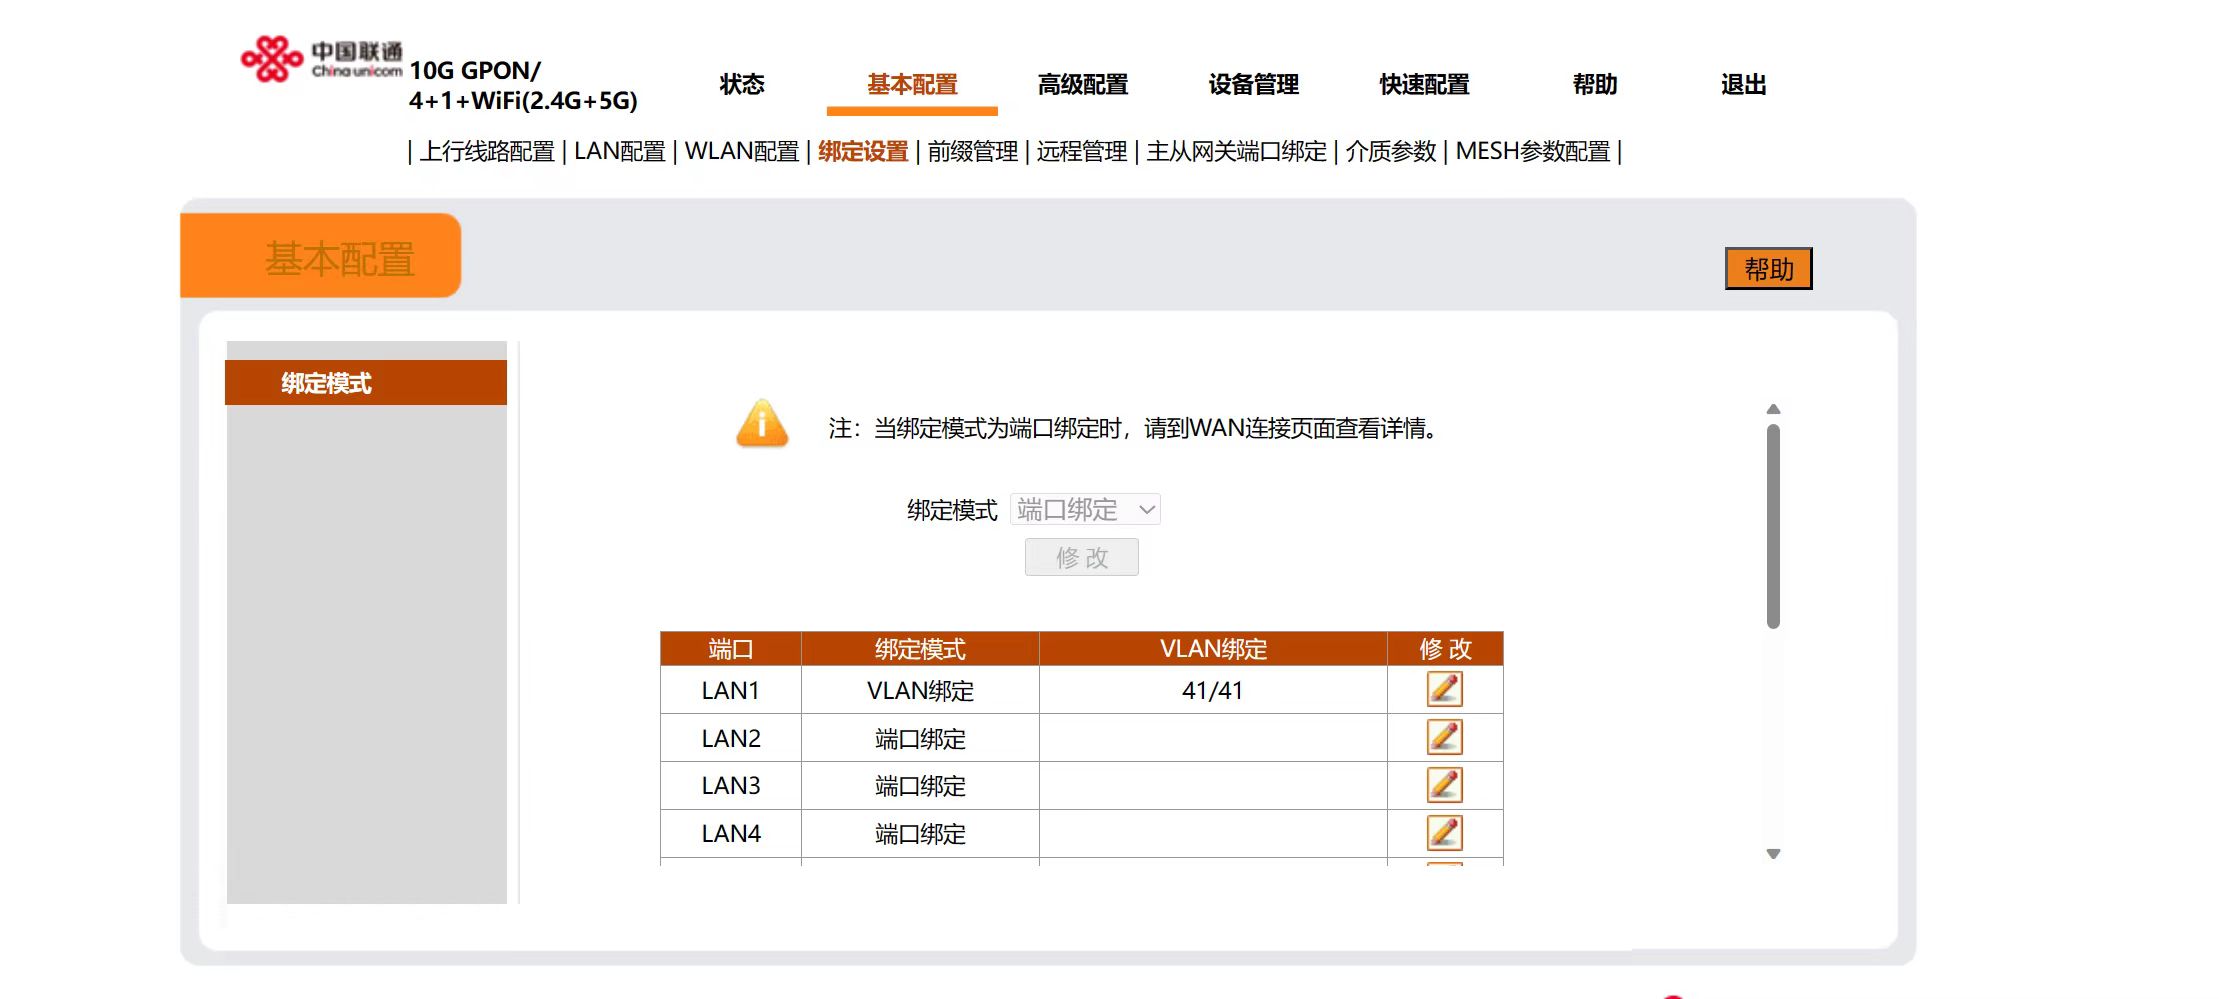Open the 帮助 top navigation tab
The width and height of the screenshot is (2219, 999).
[x=1594, y=84]
